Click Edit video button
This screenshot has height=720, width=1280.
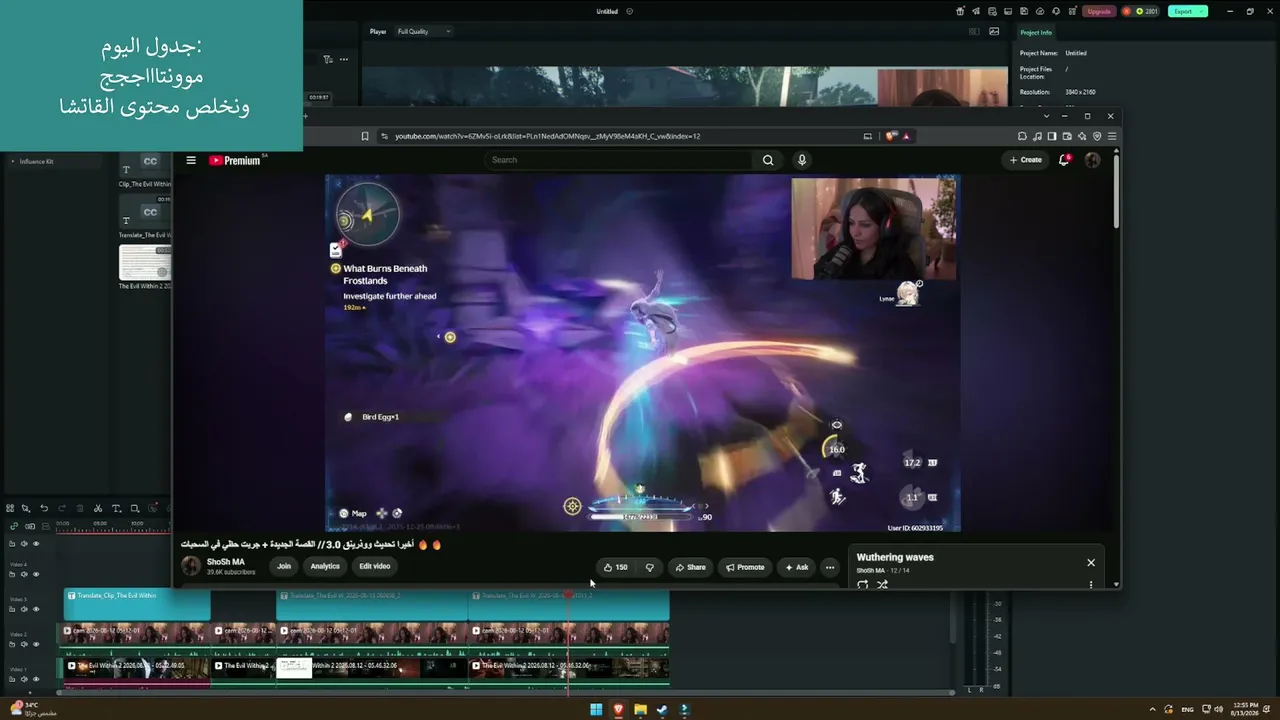(x=375, y=566)
